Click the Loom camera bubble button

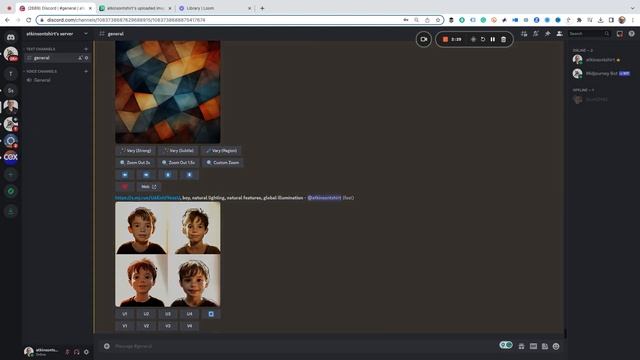click(x=424, y=40)
